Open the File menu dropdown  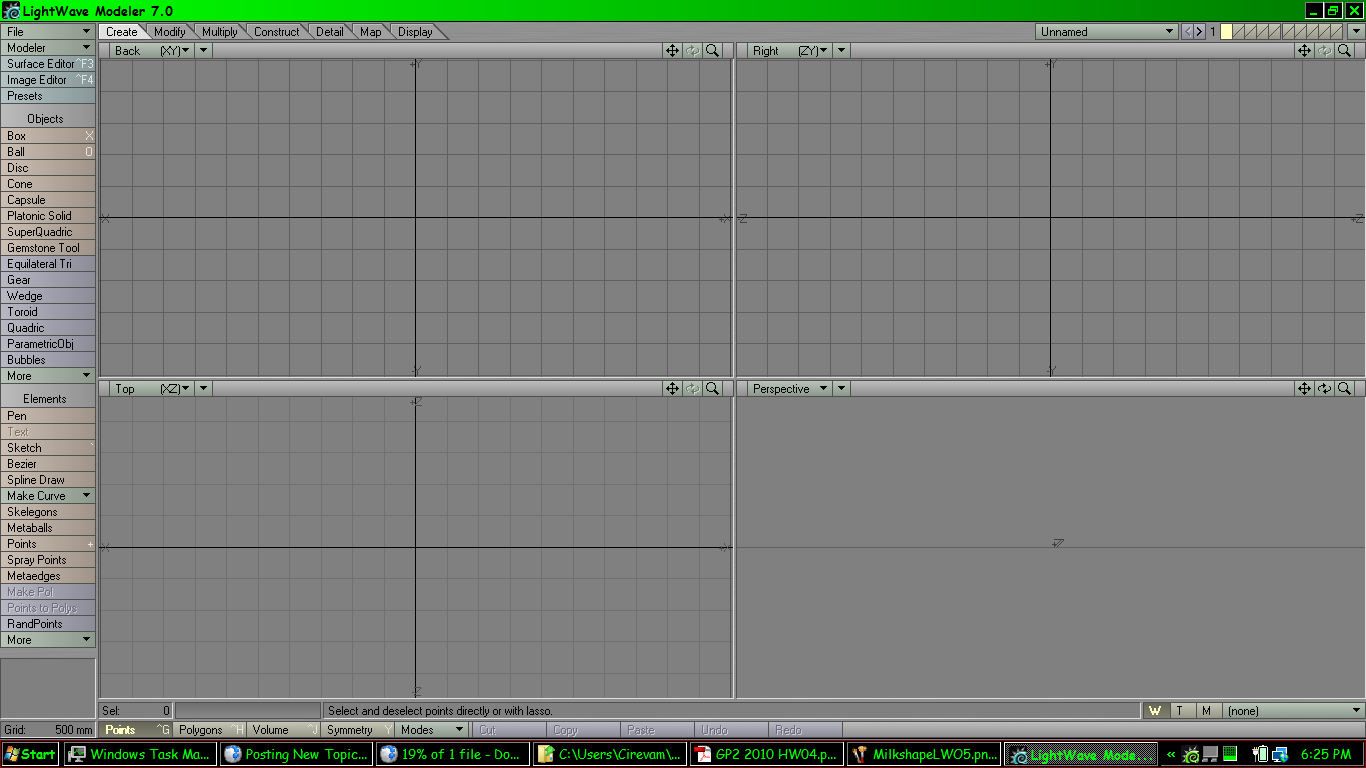[48, 32]
